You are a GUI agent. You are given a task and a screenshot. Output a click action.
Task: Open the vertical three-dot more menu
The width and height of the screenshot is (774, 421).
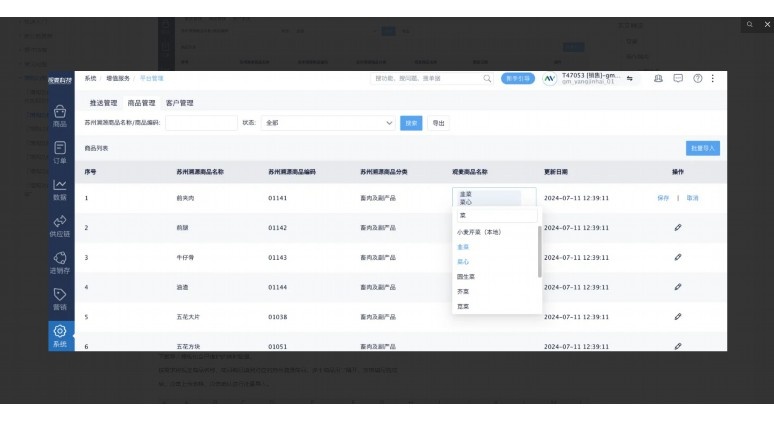point(712,78)
